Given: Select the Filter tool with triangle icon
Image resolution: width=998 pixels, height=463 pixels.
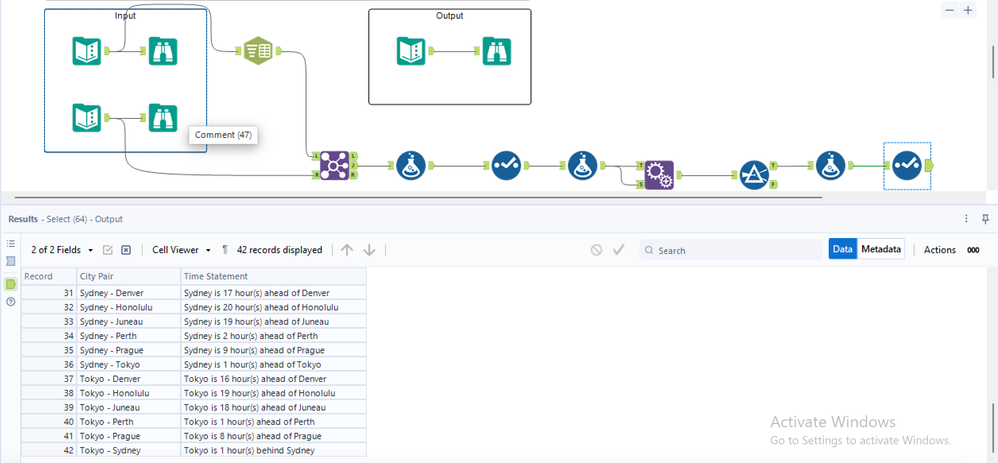Looking at the screenshot, I should (x=754, y=175).
